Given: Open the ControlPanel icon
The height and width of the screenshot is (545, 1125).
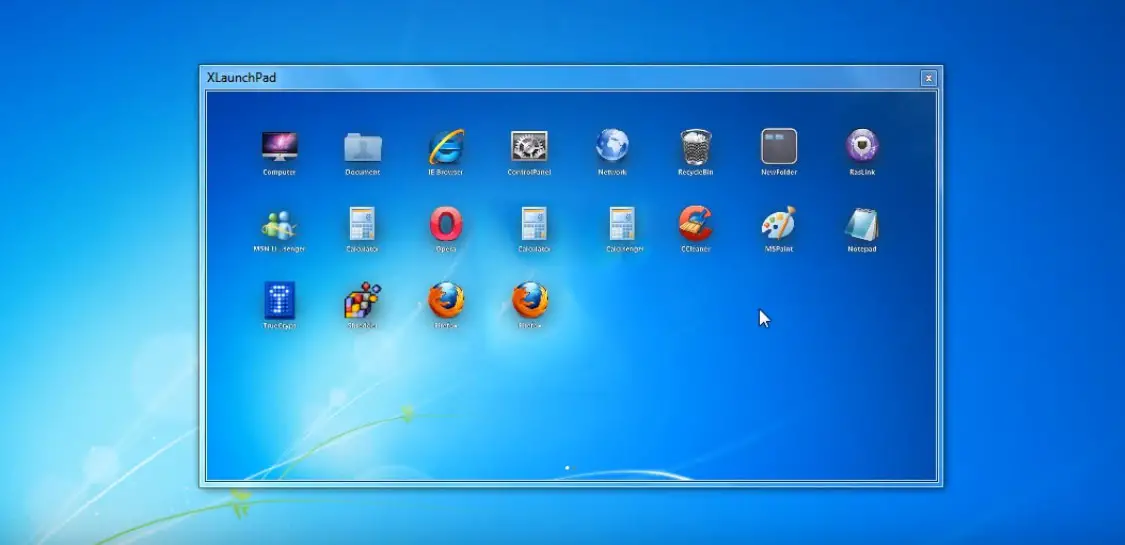Looking at the screenshot, I should coord(529,146).
